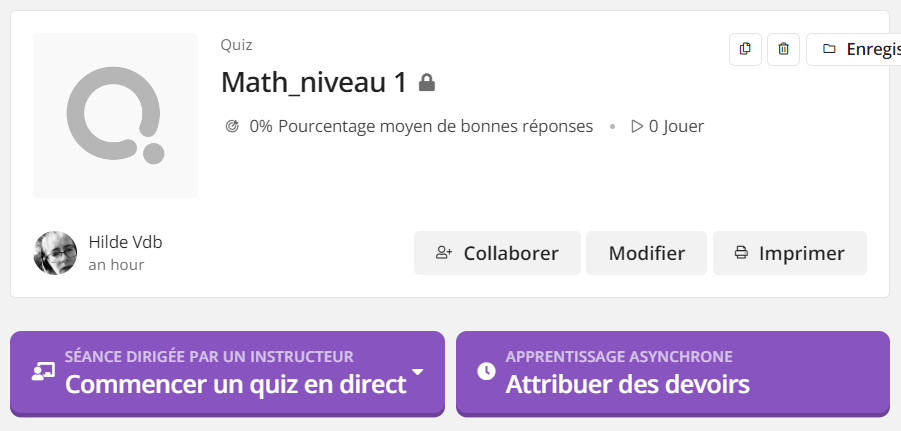Click the duplicate quiz copy icon
The image size is (901, 431).
point(745,49)
